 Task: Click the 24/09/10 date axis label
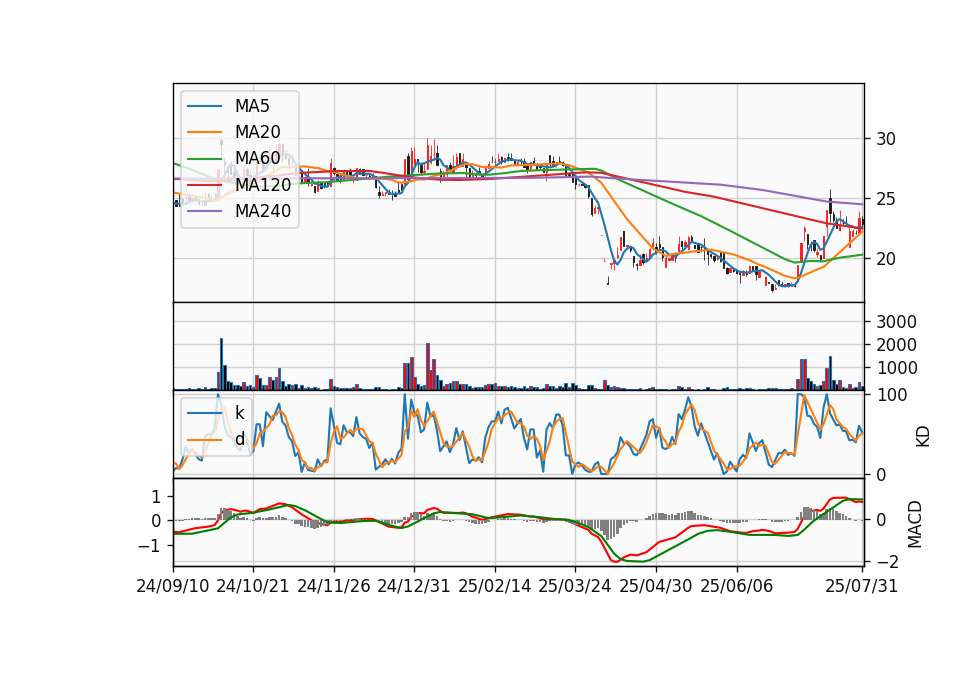(173, 586)
